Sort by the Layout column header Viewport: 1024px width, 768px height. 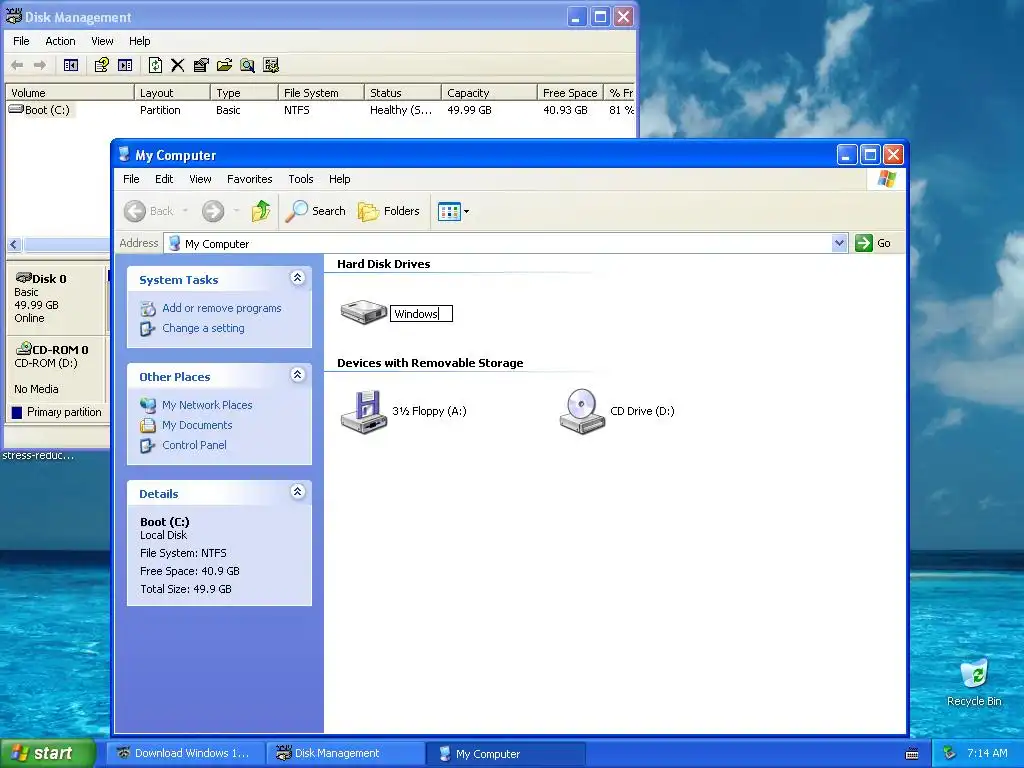(172, 93)
